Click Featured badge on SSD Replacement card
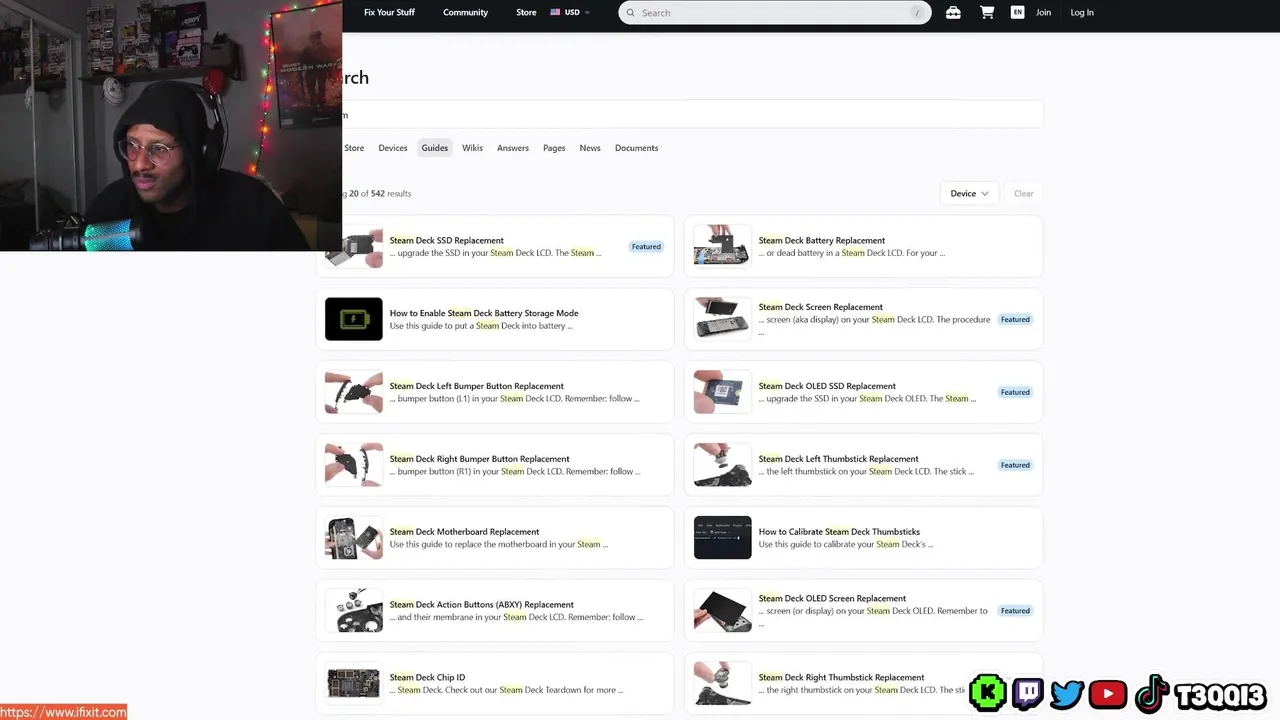1280x720 pixels. pos(646,247)
